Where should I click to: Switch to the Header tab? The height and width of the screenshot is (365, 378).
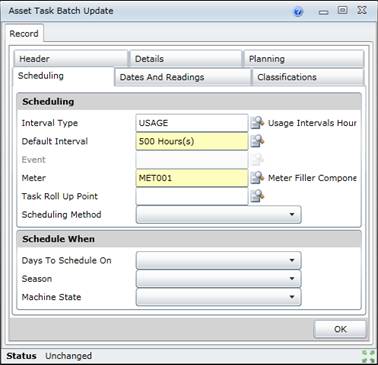71,59
